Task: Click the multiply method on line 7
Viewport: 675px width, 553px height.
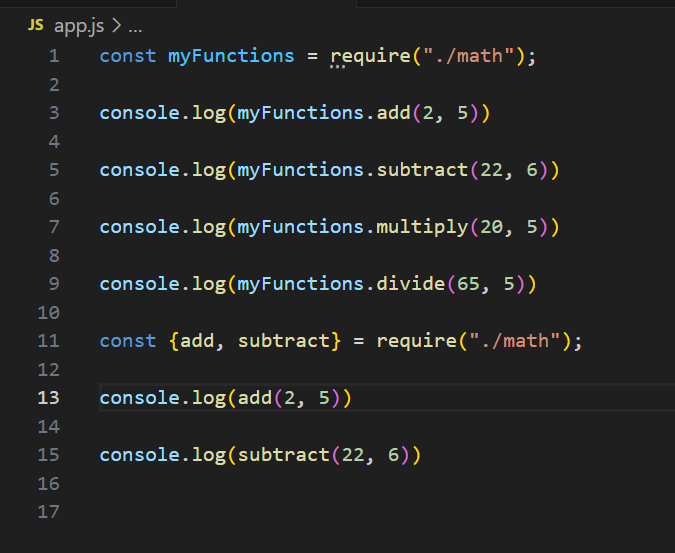Action: pos(422,227)
